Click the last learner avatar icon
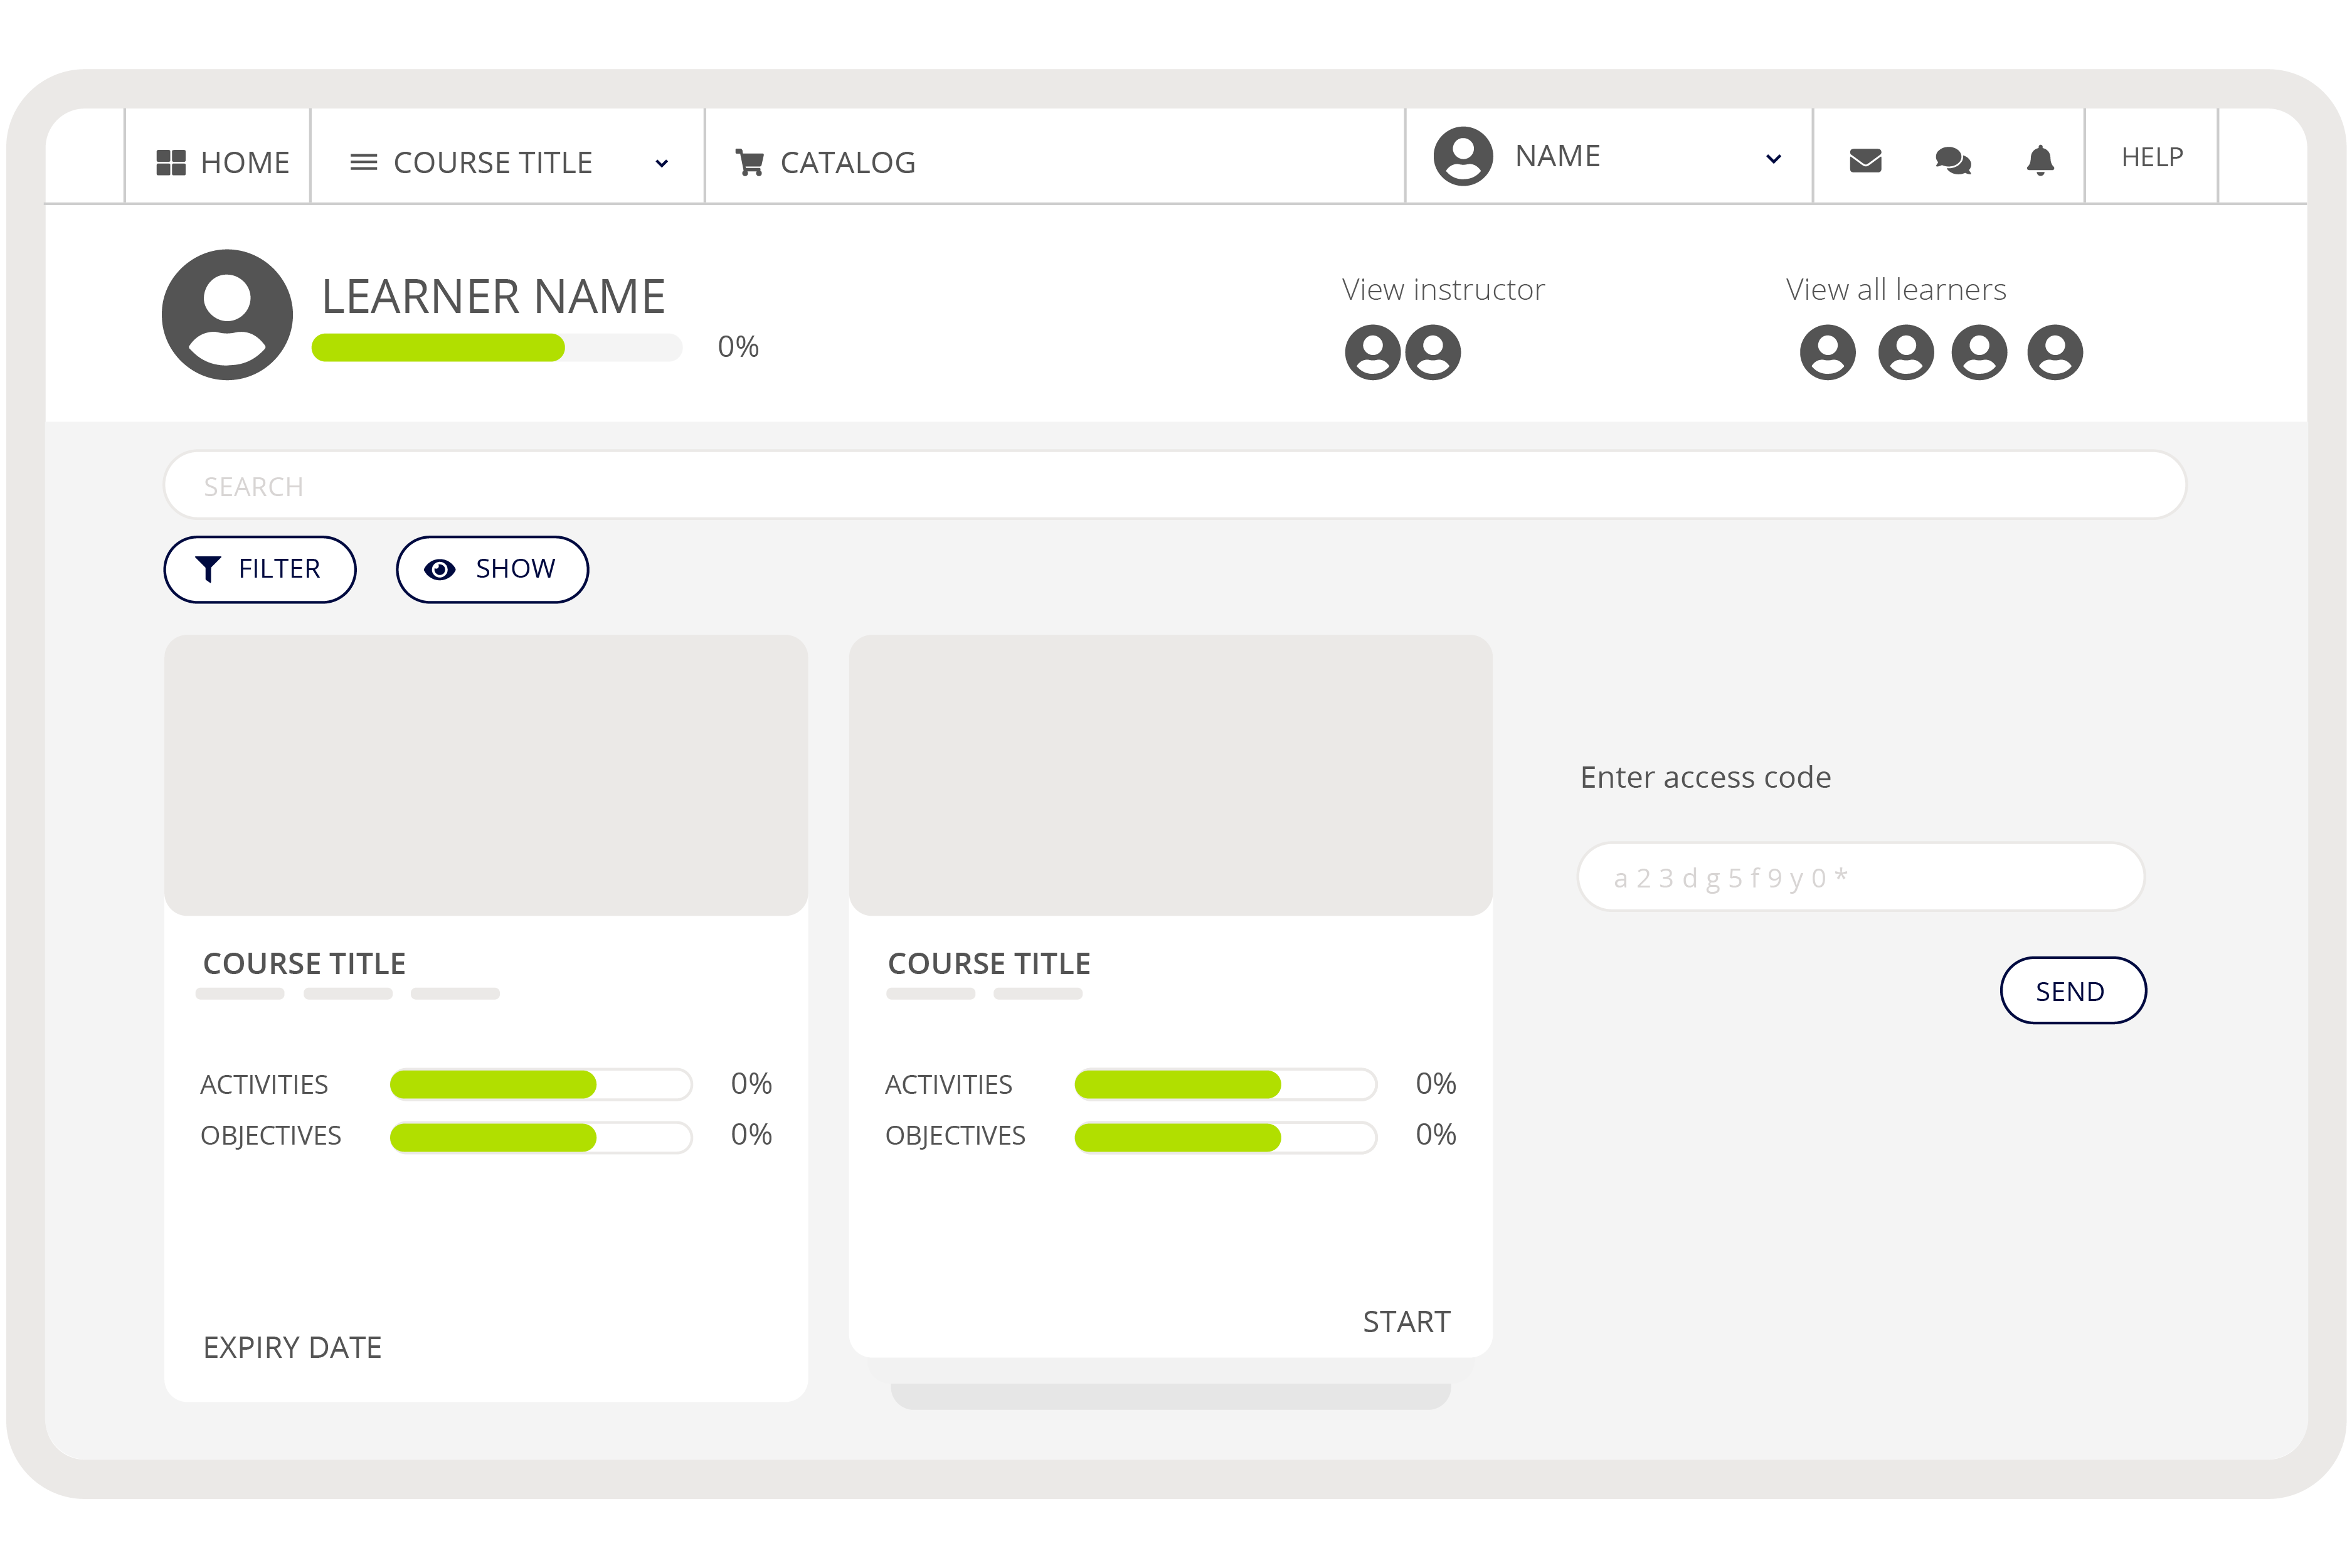Screen dimensions: 2352x1568 2054,352
